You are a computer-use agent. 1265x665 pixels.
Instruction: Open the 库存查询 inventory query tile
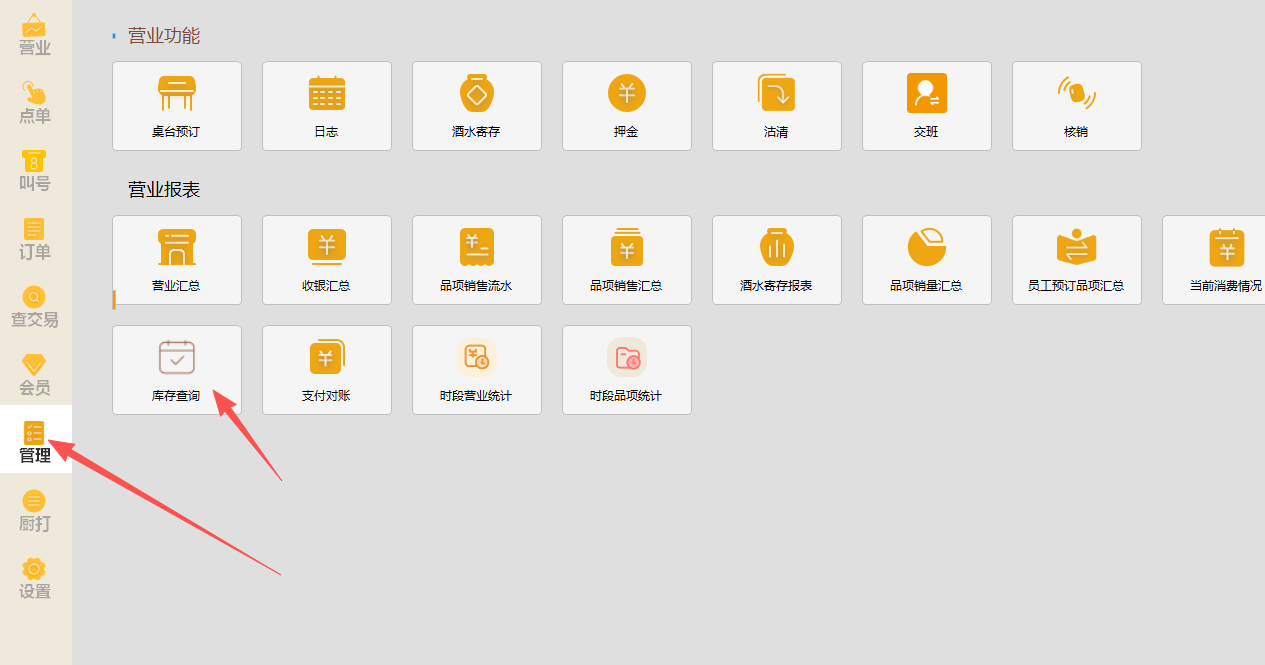[x=177, y=370]
